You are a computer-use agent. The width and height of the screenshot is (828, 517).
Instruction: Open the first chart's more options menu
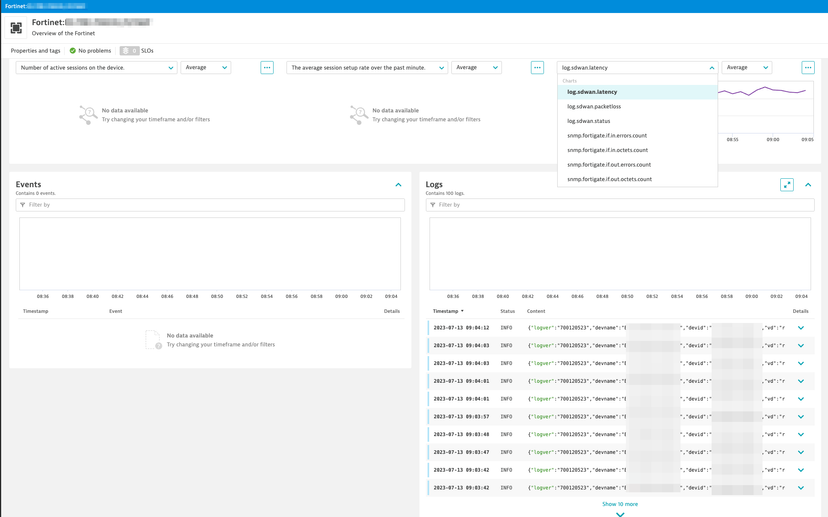[x=267, y=68]
